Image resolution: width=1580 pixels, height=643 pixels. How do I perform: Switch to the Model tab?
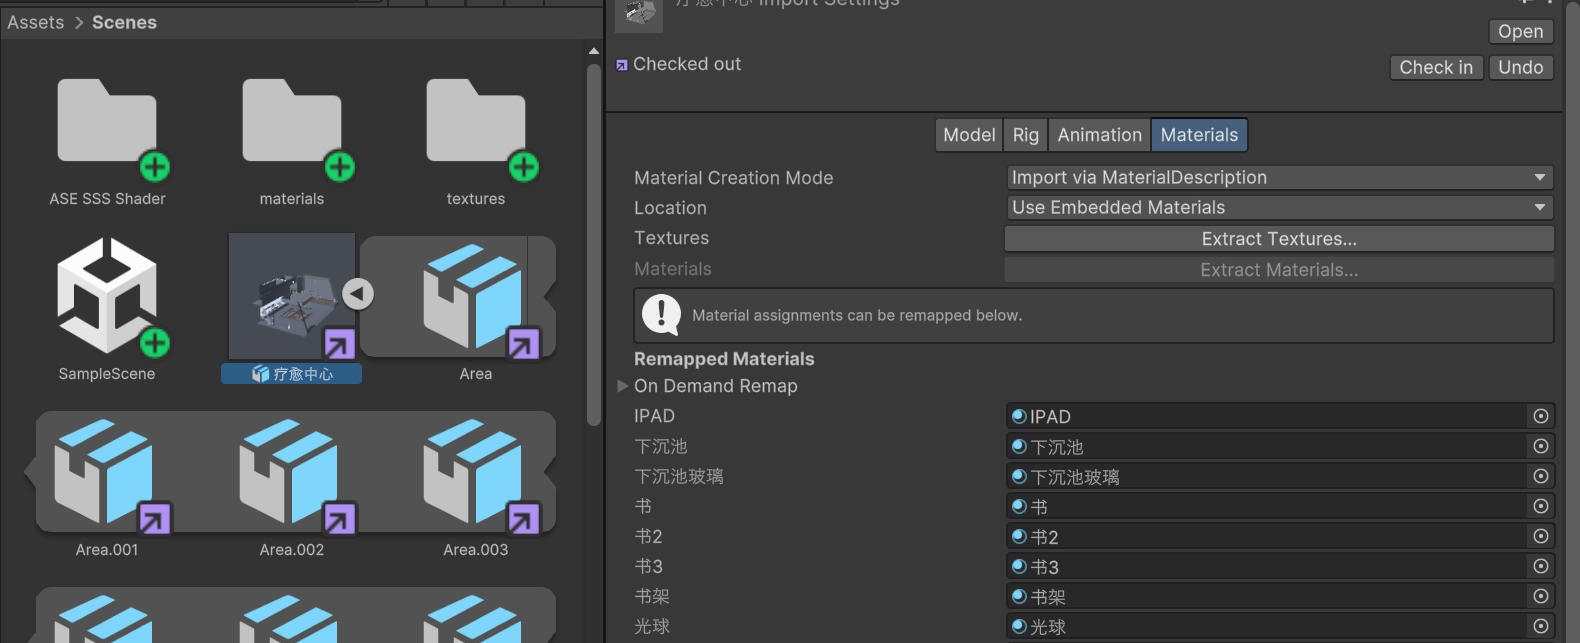(968, 135)
